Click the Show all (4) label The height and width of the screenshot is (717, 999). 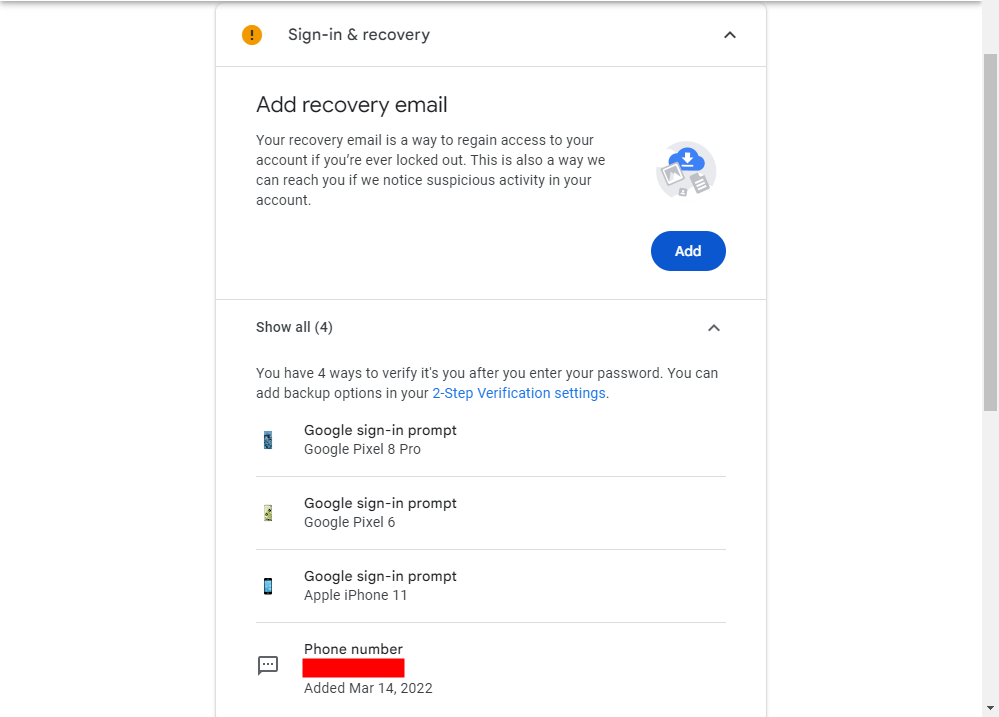click(294, 327)
